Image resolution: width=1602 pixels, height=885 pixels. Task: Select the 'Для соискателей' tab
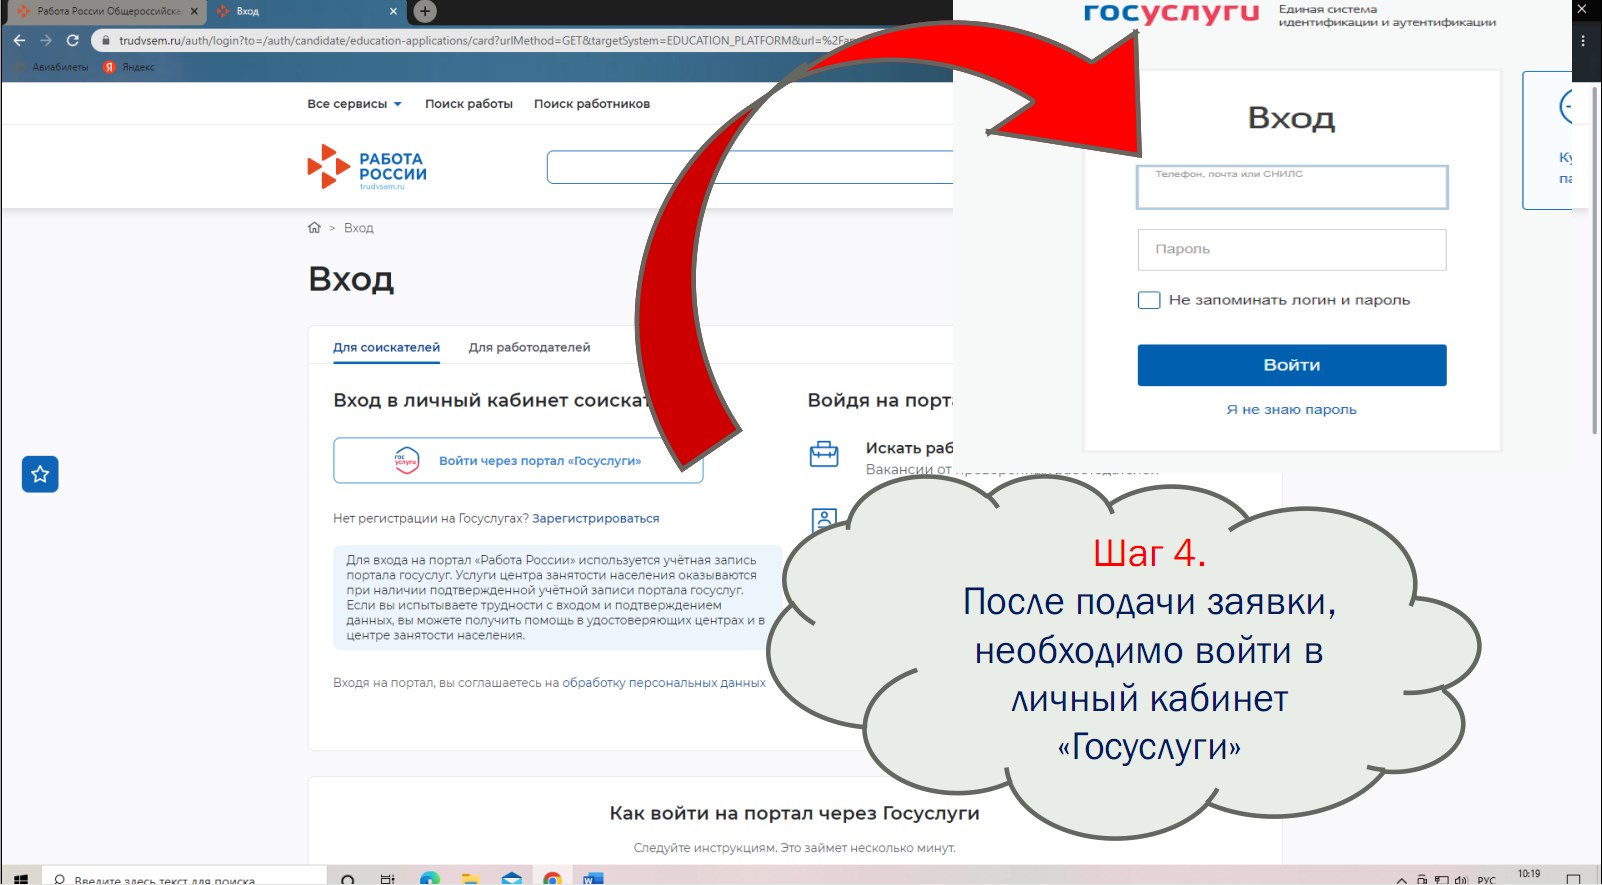point(386,347)
